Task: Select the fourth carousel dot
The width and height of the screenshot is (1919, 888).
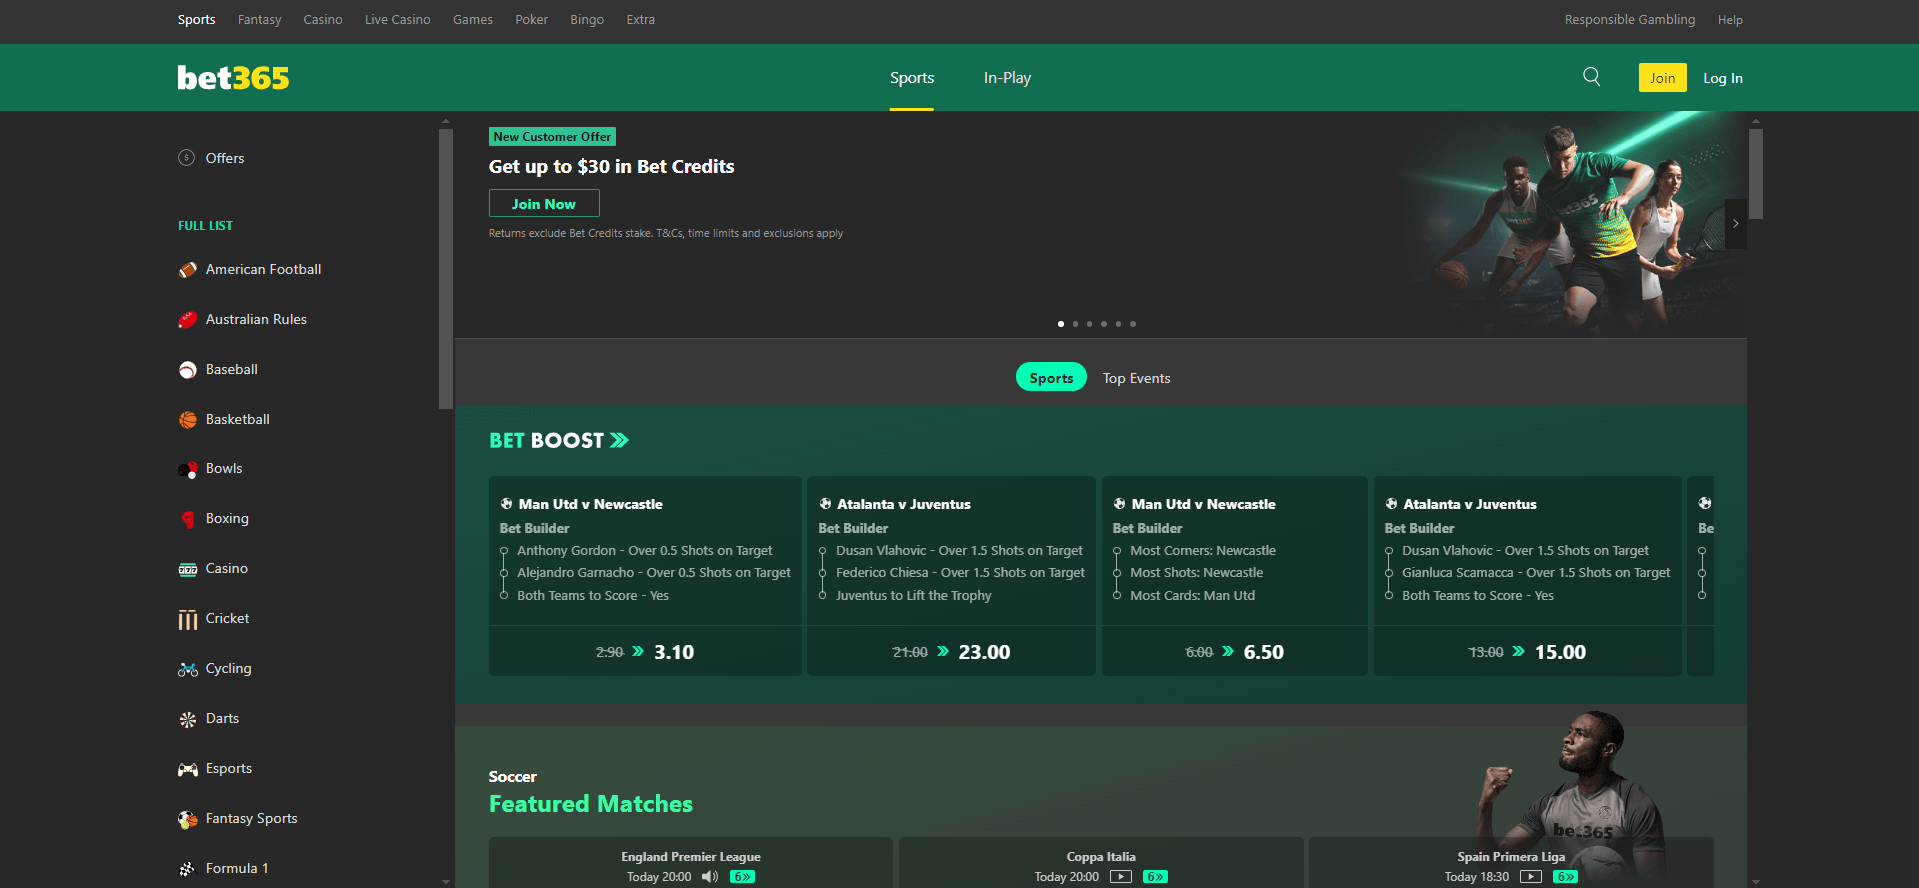Action: click(1104, 324)
